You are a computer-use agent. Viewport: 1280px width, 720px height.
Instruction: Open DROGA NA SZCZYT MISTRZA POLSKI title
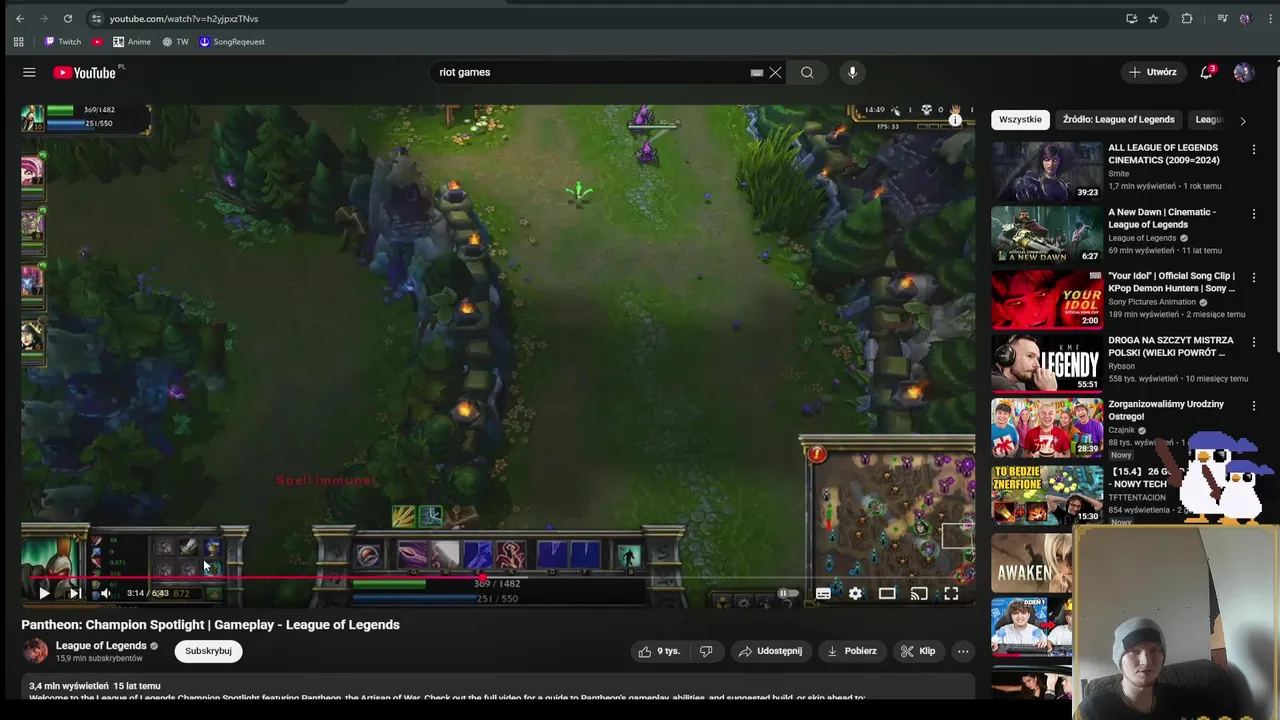[x=1171, y=346]
